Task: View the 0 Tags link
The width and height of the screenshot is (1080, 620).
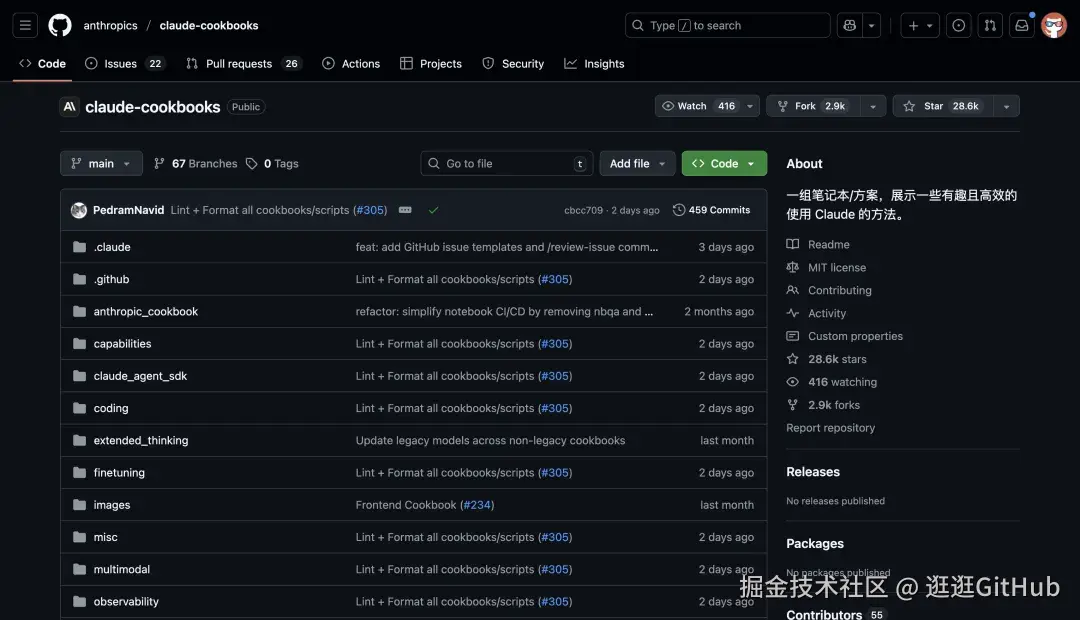Action: coord(273,163)
